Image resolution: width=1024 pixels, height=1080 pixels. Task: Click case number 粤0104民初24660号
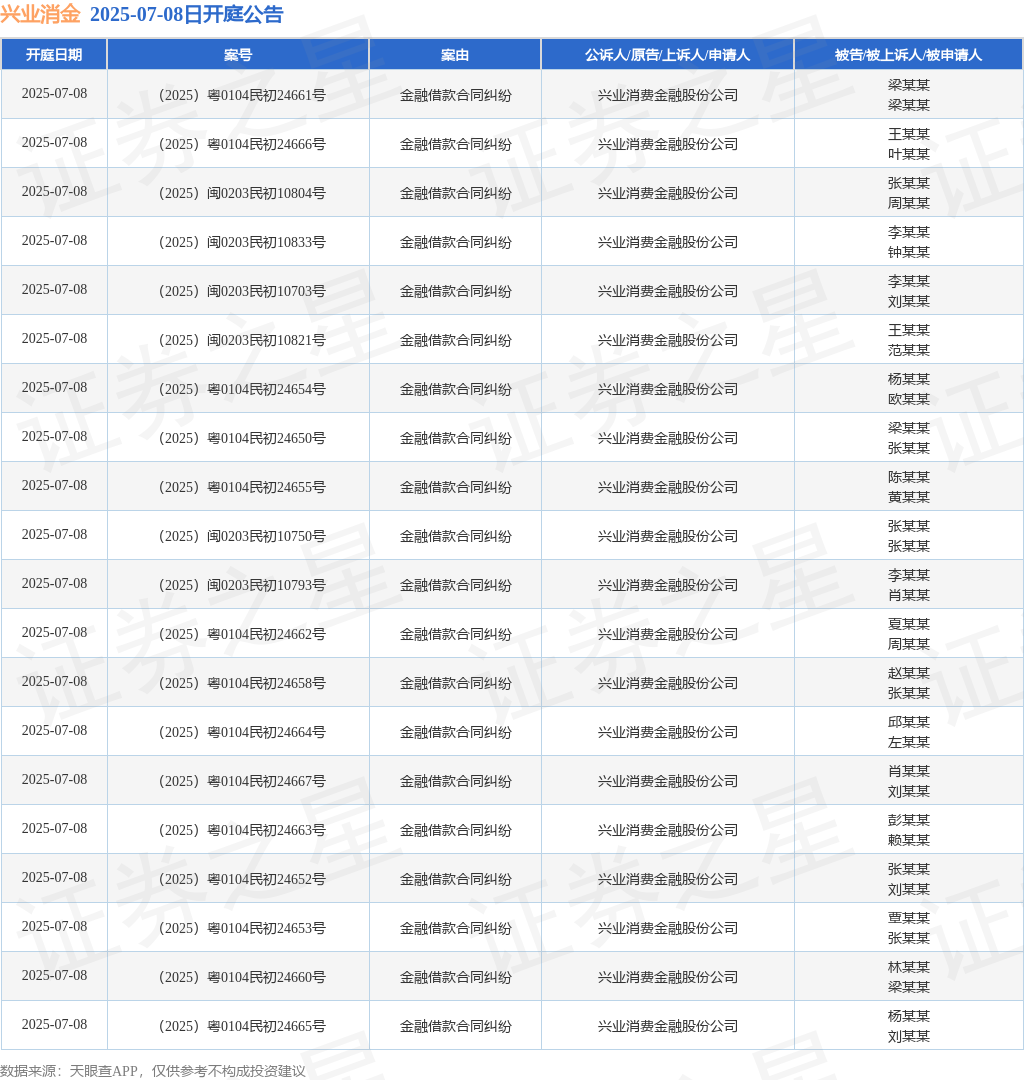242,975
